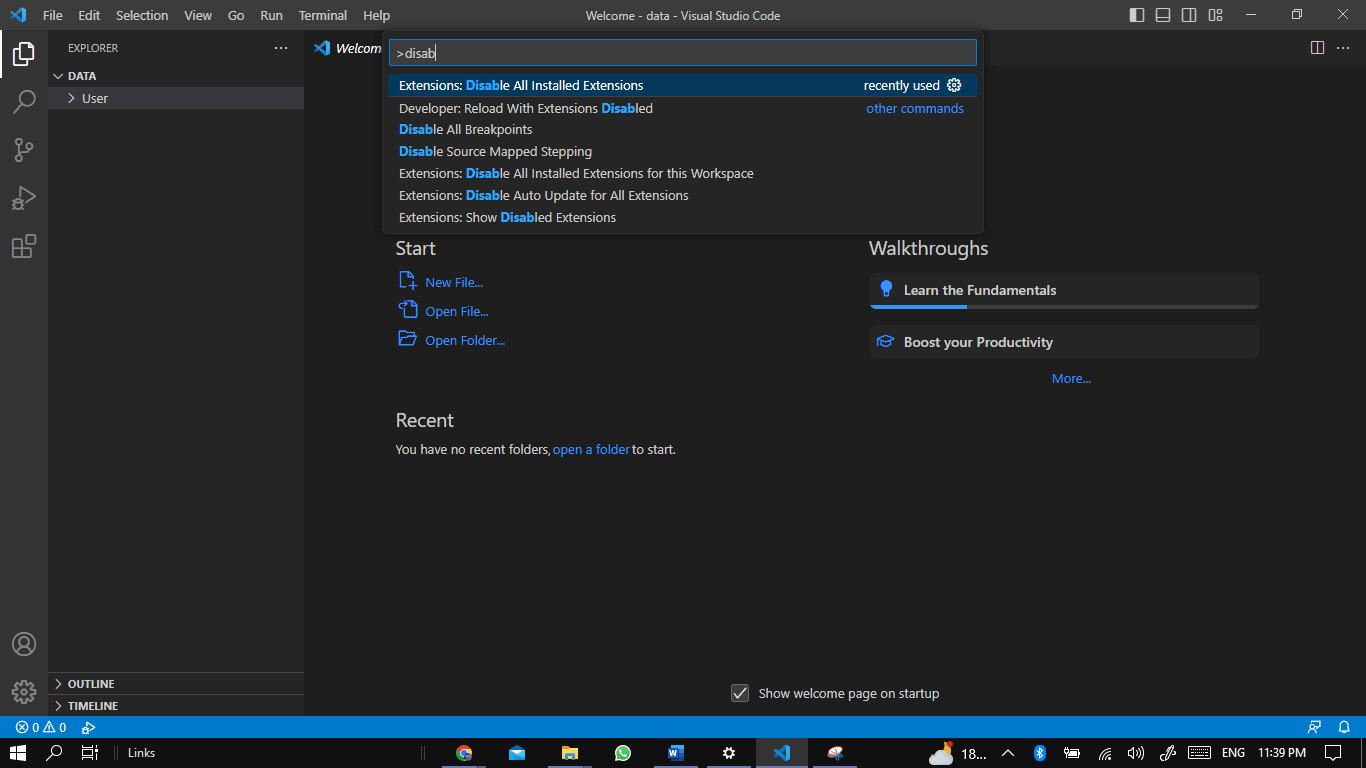Open the Extensions view in activity bar
The image size is (1366, 768).
(24, 246)
